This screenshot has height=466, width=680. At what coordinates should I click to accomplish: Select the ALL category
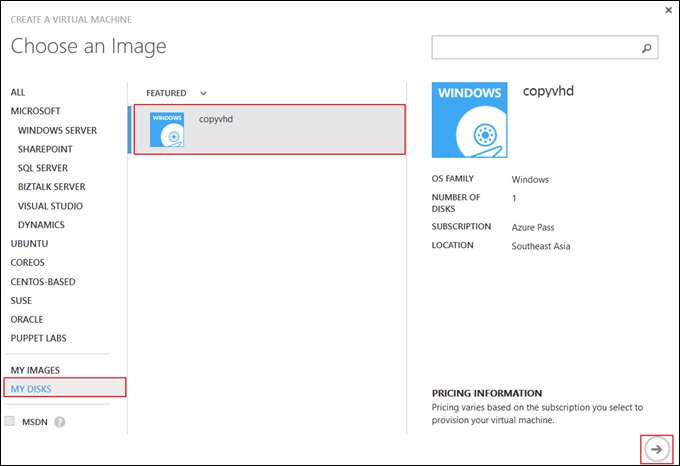(18, 92)
